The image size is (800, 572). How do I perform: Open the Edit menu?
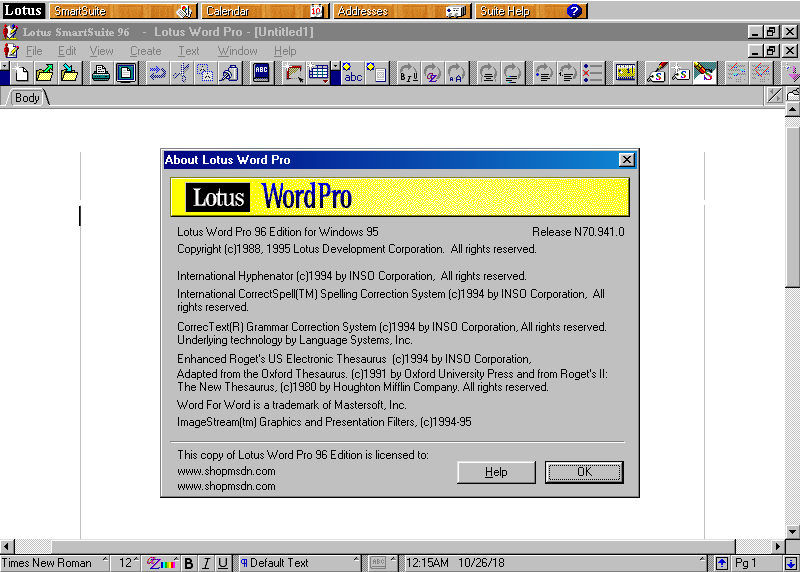67,51
